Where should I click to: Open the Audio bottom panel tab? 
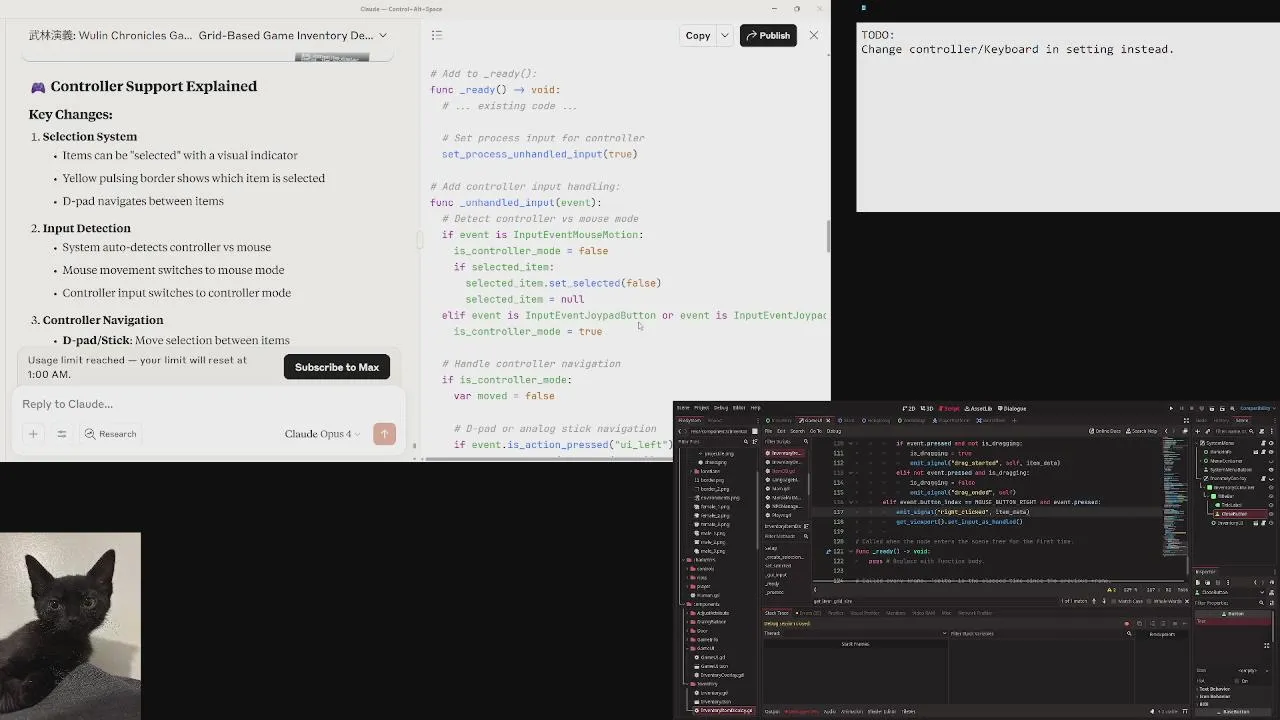coord(830,711)
